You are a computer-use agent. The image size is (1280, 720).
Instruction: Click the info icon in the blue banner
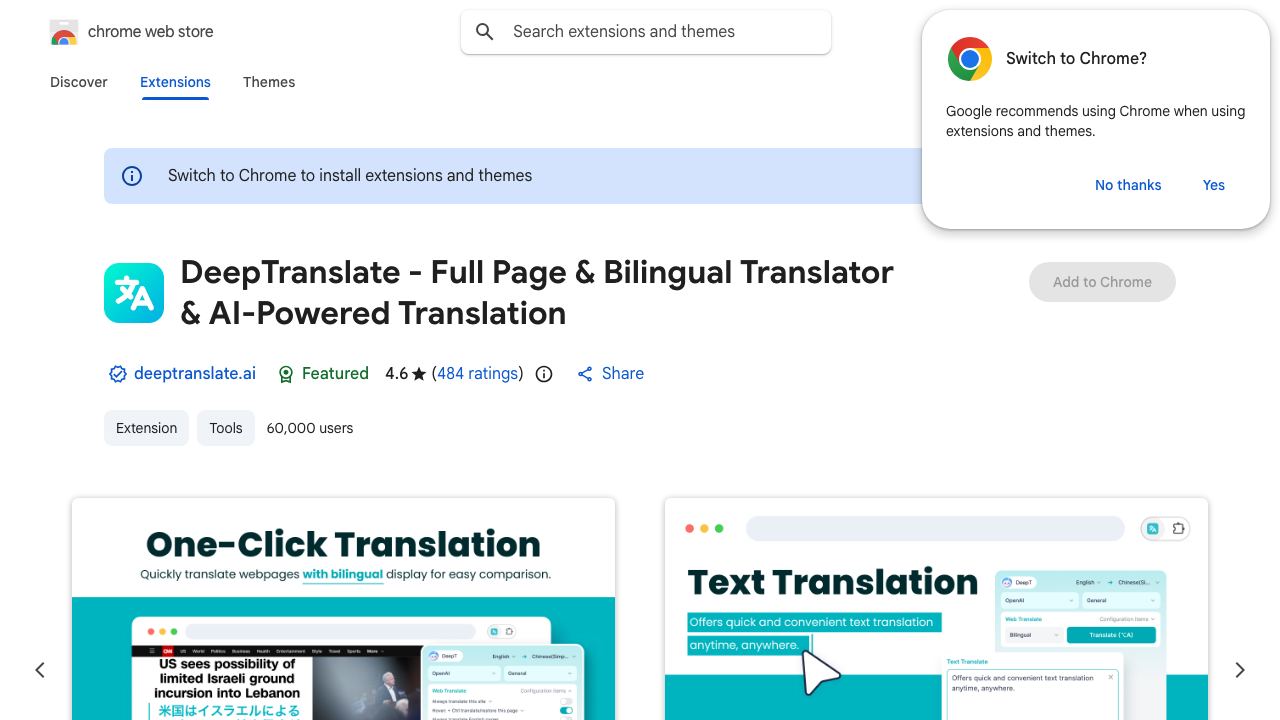click(x=132, y=176)
